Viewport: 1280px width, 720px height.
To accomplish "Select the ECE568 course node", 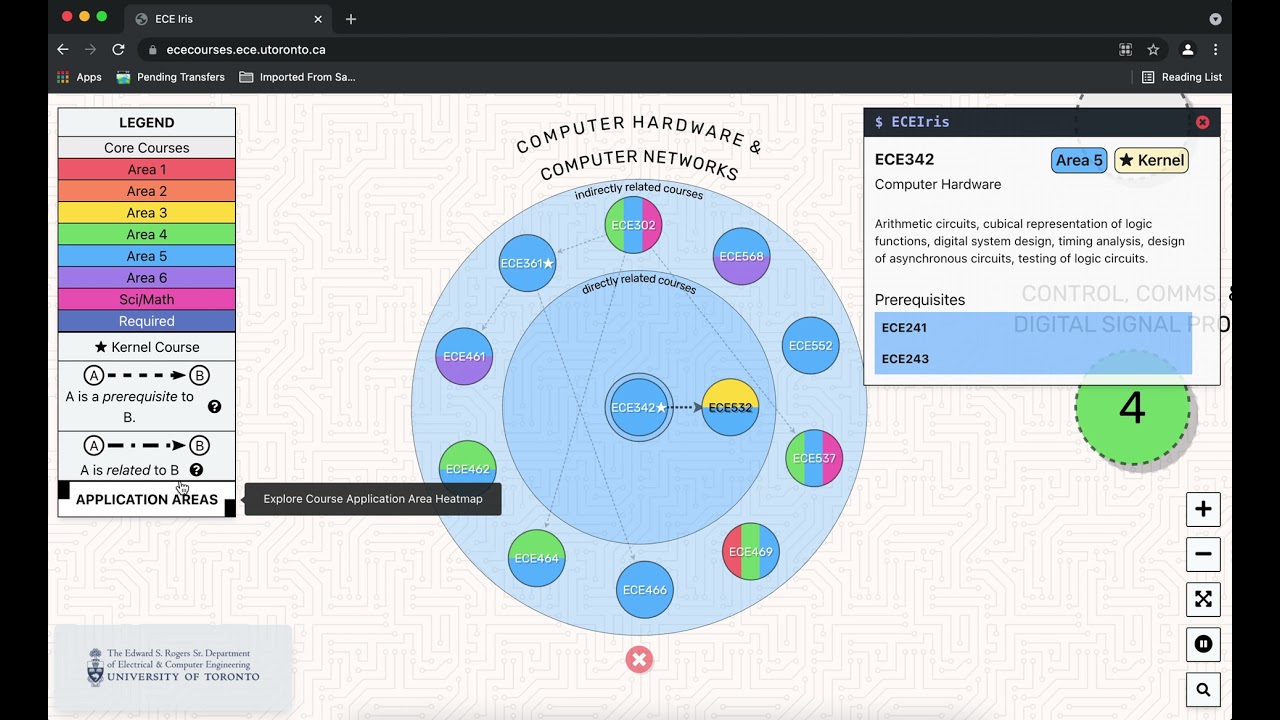I will tap(741, 256).
